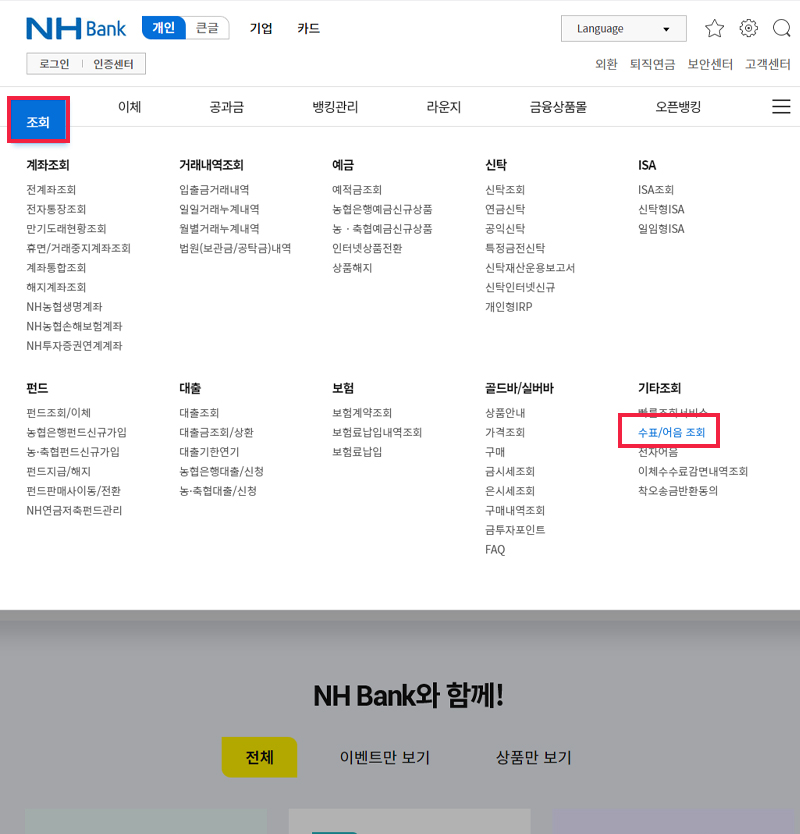Open the 골드바/실버바 FAQ link
The width and height of the screenshot is (800, 834).
495,549
